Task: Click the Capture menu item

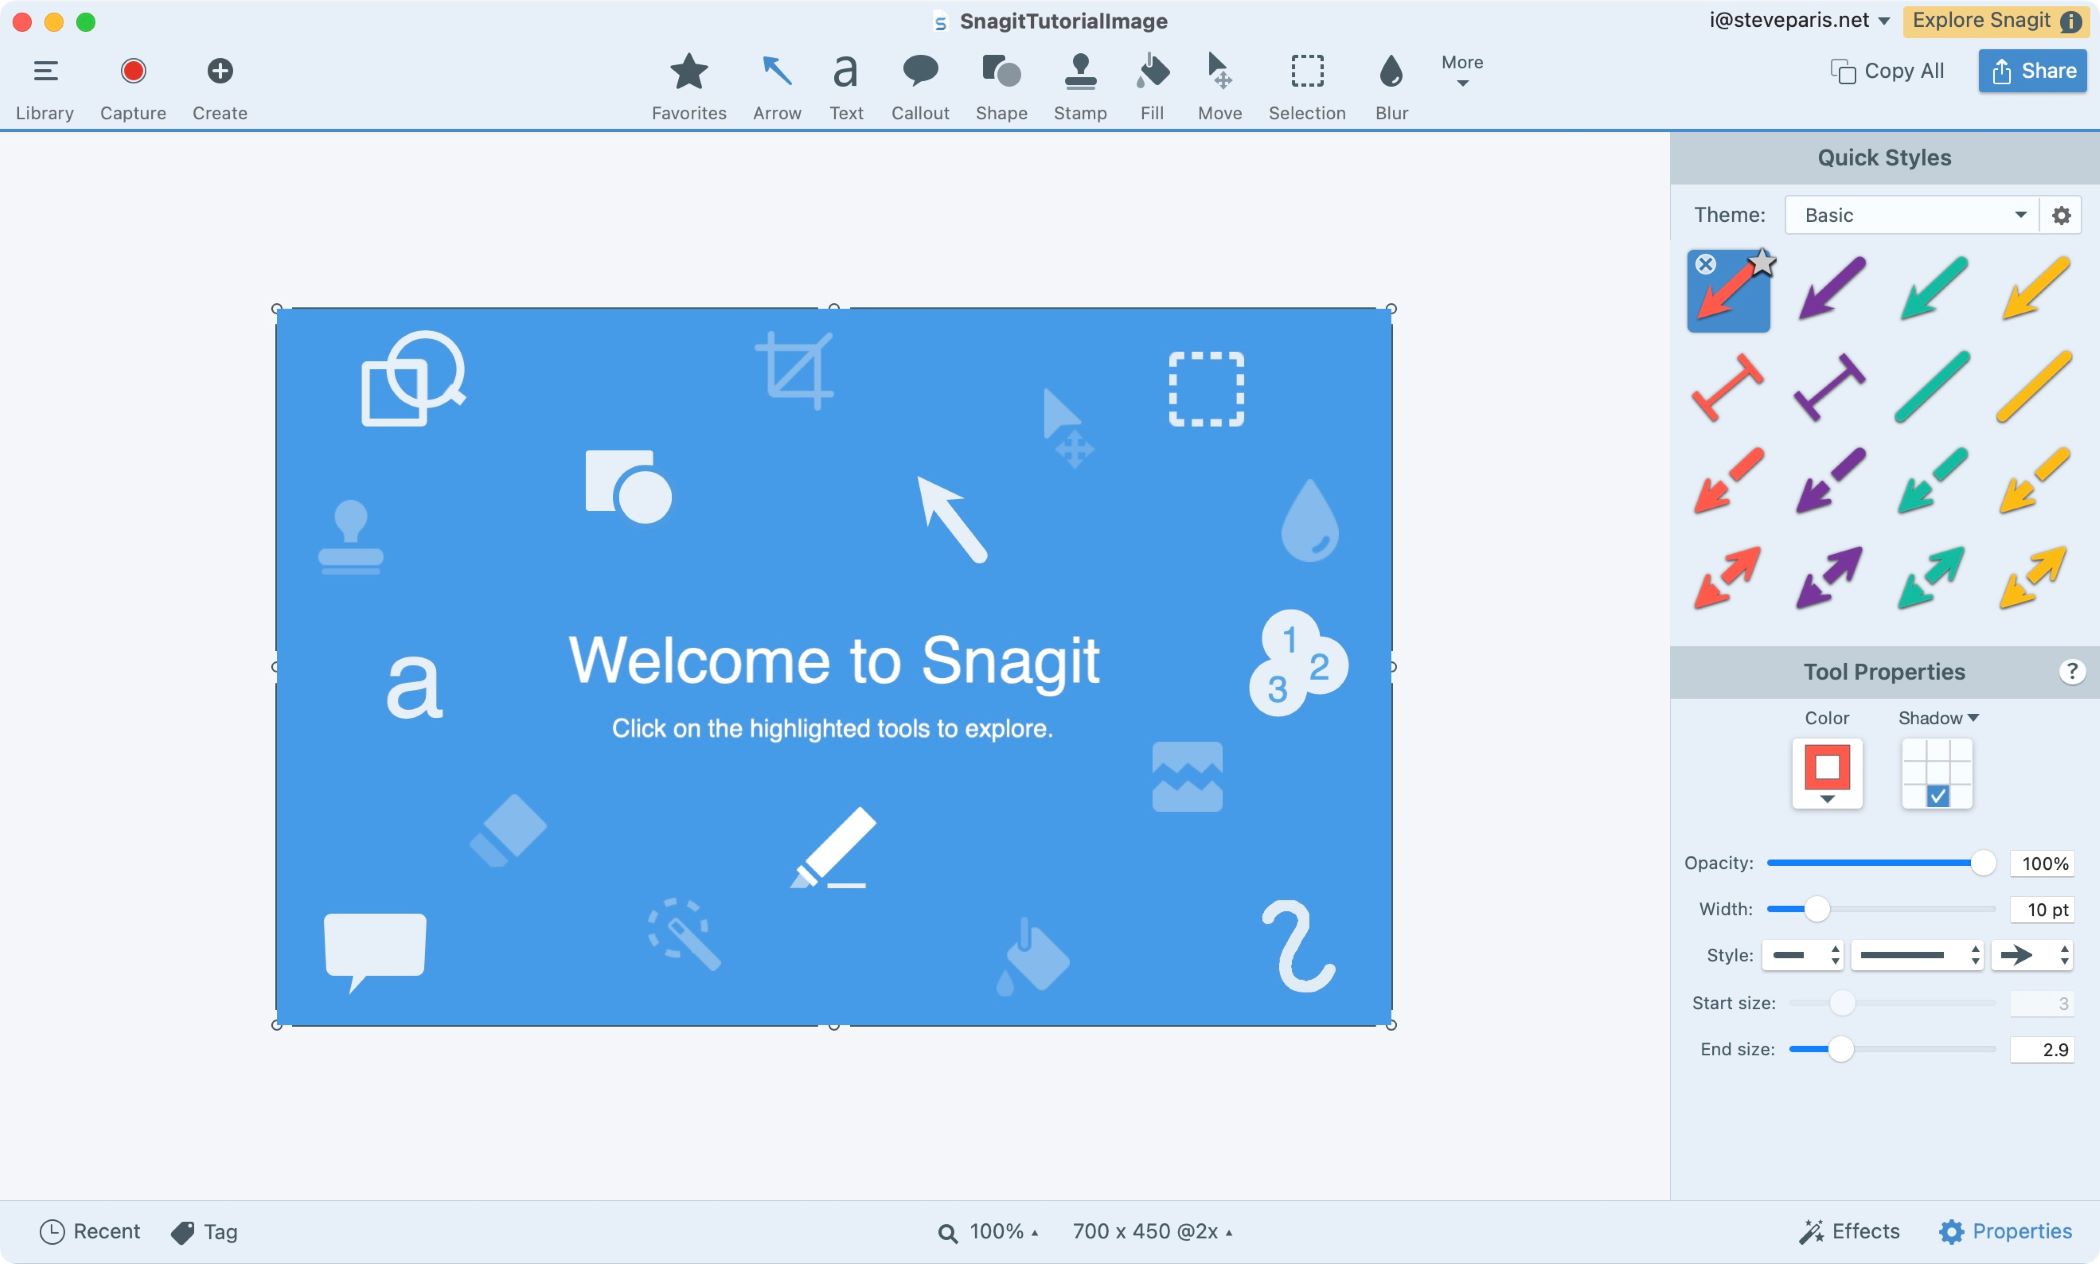Action: point(130,85)
